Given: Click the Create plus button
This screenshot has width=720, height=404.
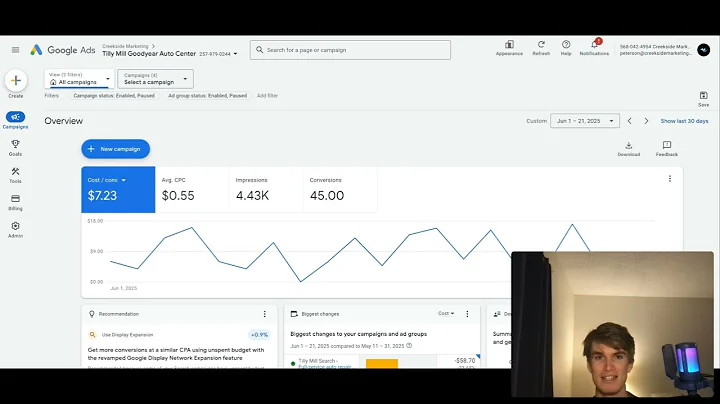Looking at the screenshot, I should [x=16, y=81].
